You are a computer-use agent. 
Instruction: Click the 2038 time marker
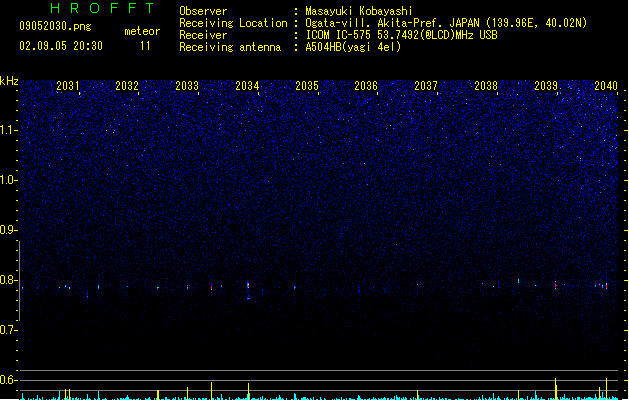(486, 86)
